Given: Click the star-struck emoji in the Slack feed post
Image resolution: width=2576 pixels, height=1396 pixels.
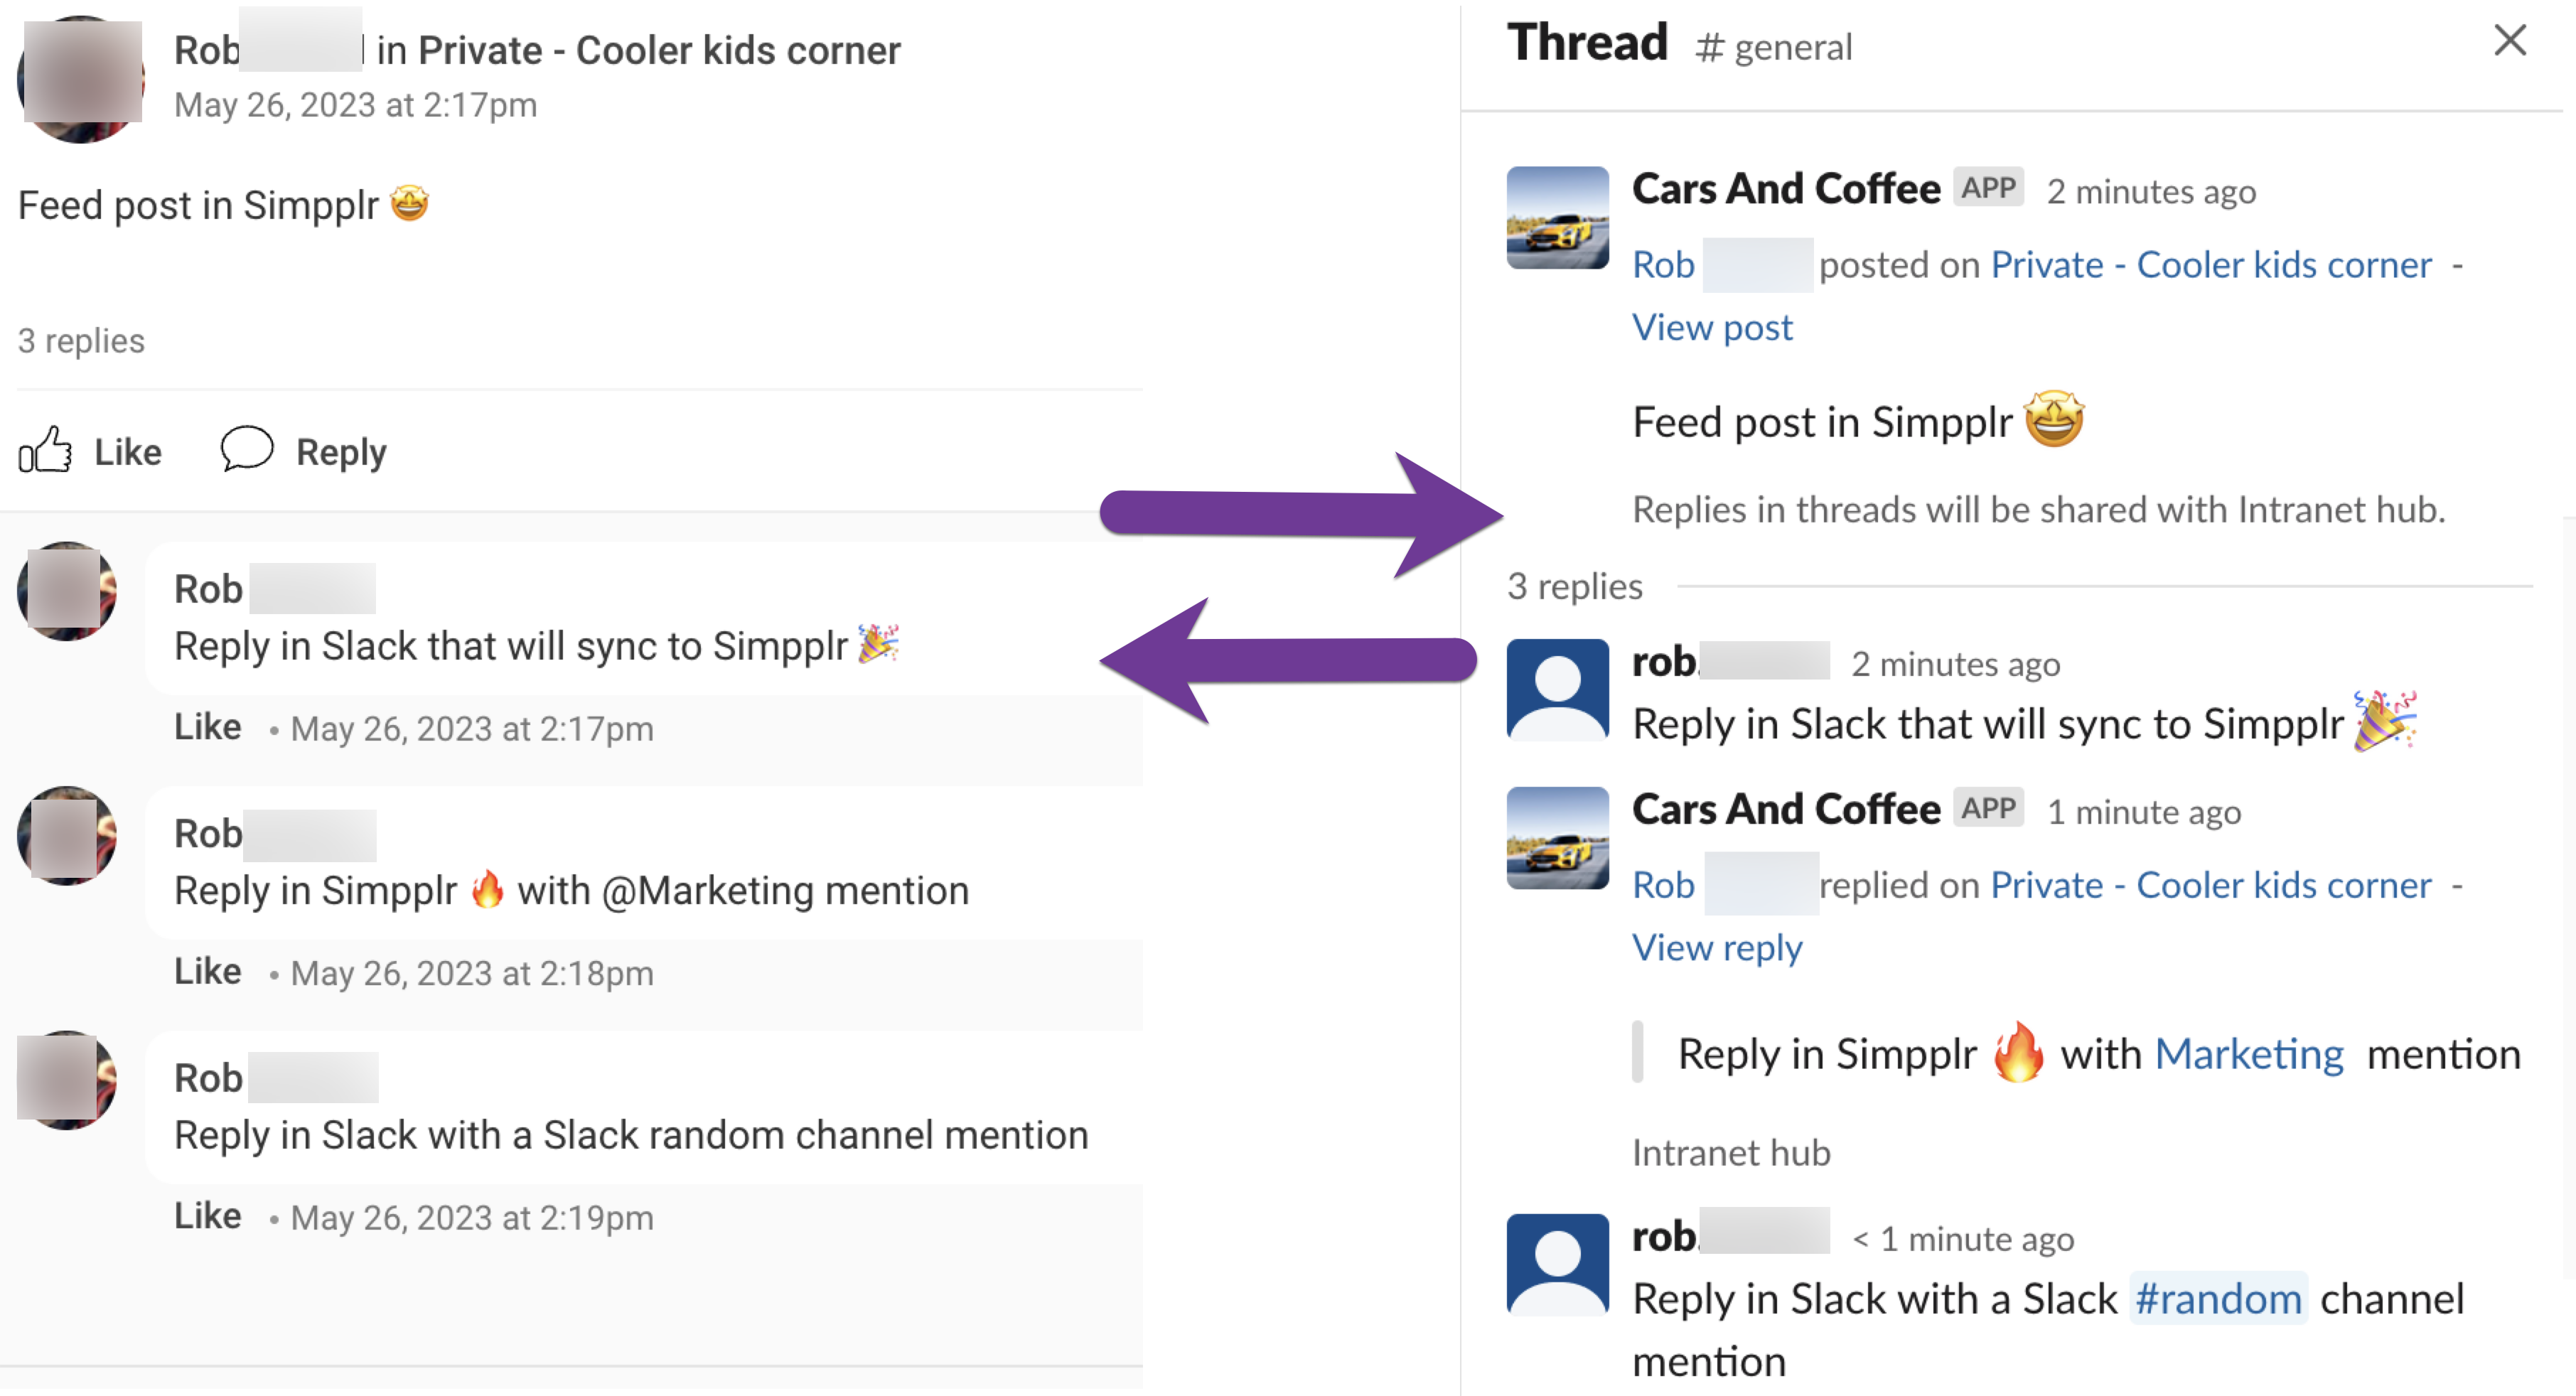Looking at the screenshot, I should 2054,419.
